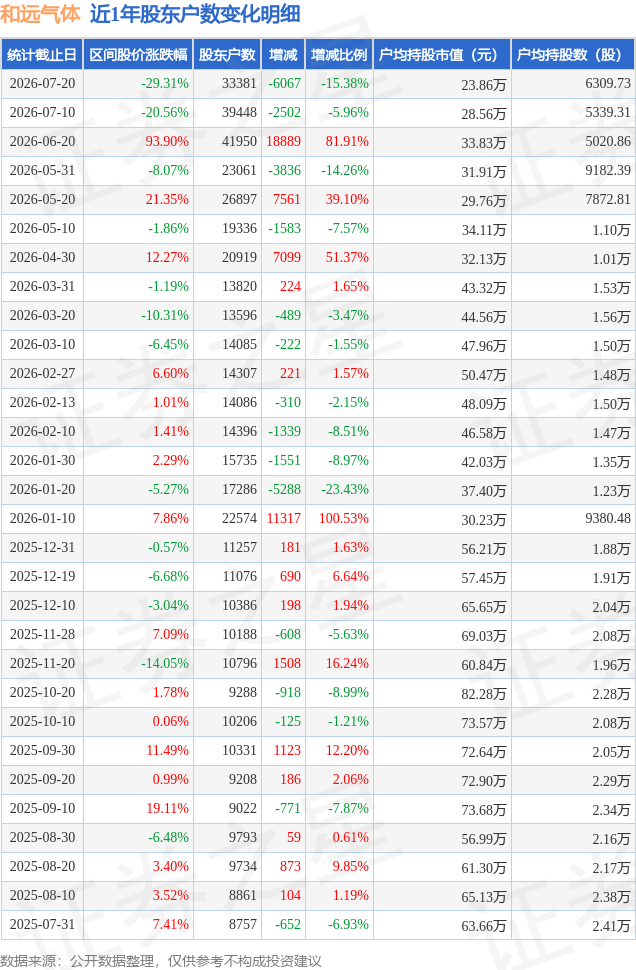Select the 2026-01-10 row date
Screen dimensions: 636x970
(42, 518)
